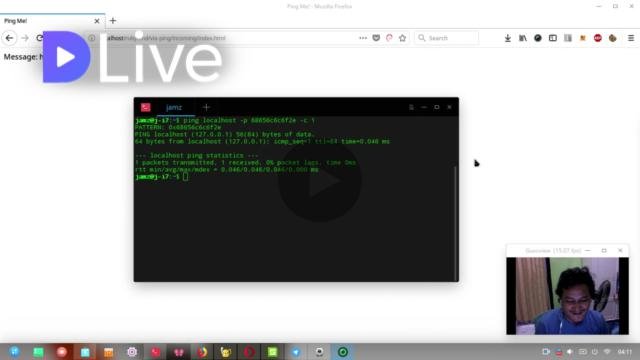
Task: Click the grey column extension icon in toolbar
Action: [568, 38]
